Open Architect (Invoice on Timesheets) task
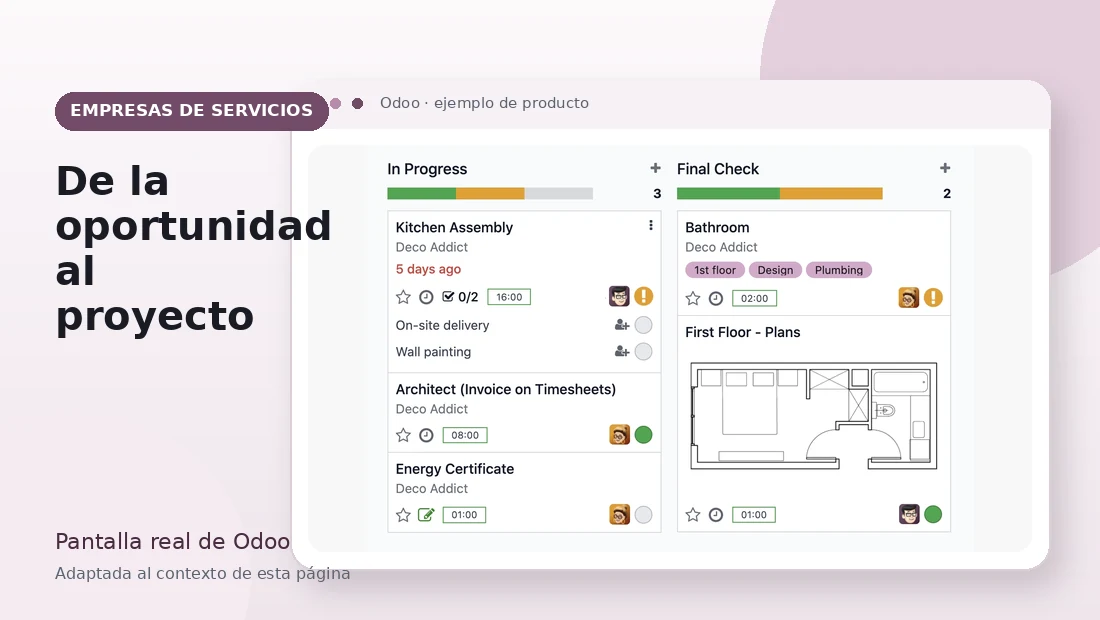Screen dimensions: 1100x620 506,389
